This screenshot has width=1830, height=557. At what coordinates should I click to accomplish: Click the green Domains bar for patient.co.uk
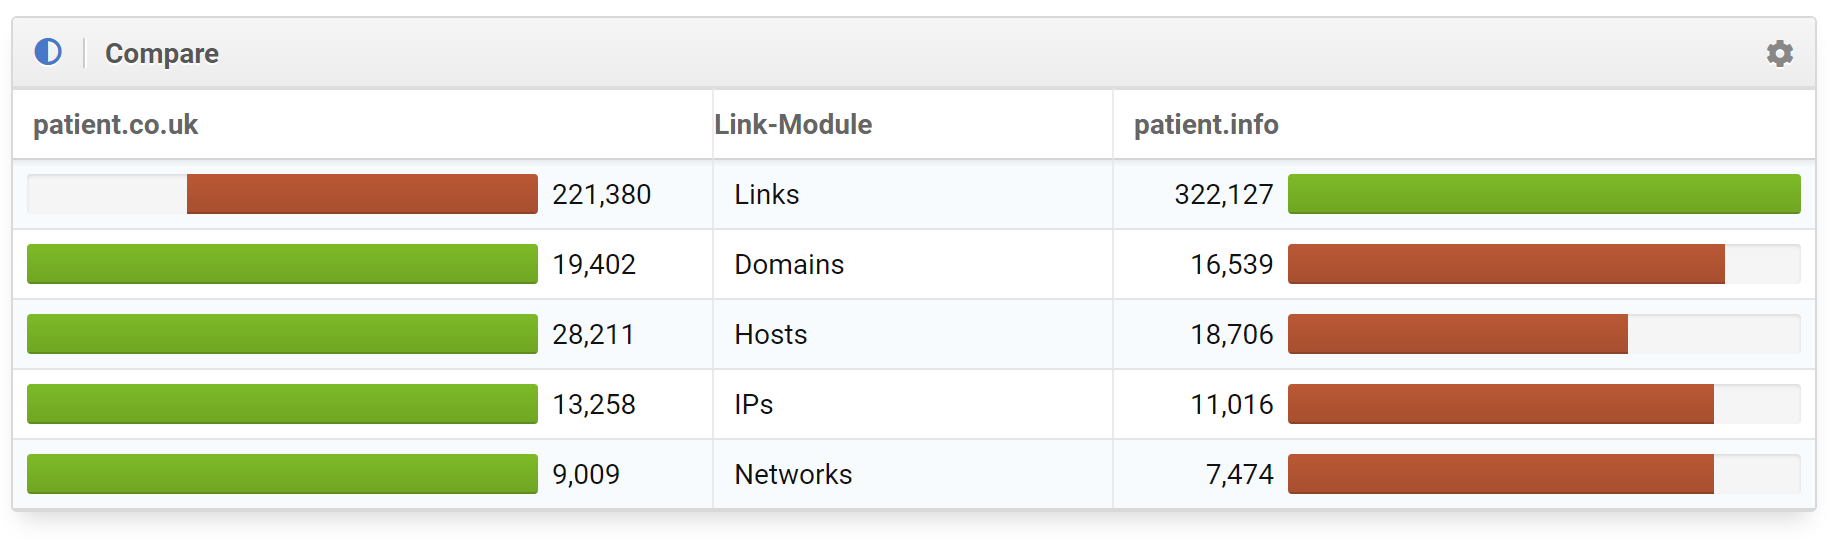(x=282, y=264)
